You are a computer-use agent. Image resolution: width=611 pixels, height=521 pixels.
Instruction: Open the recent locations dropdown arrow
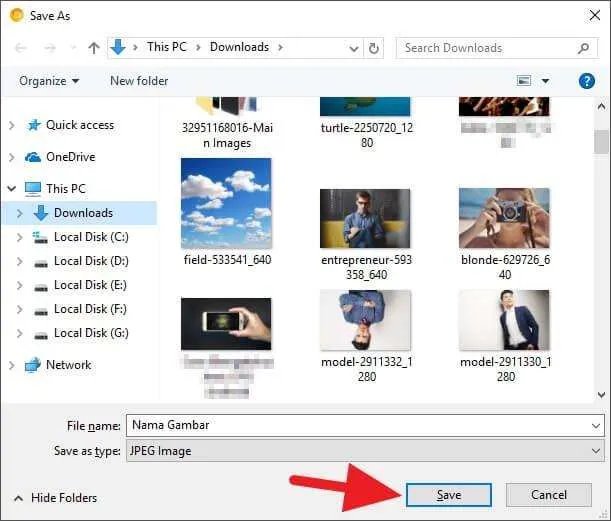click(x=73, y=48)
